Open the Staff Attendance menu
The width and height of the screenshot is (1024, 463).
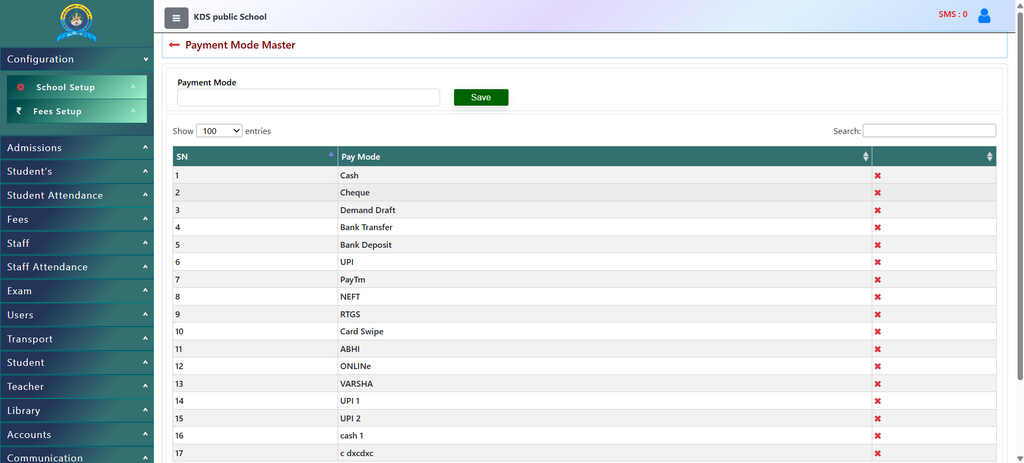tap(76, 267)
